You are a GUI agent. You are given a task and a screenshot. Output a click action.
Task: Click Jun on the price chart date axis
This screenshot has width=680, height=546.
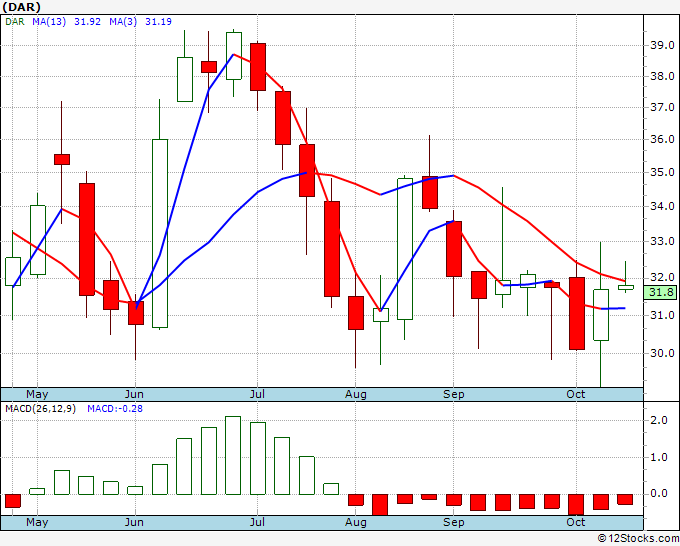134,394
